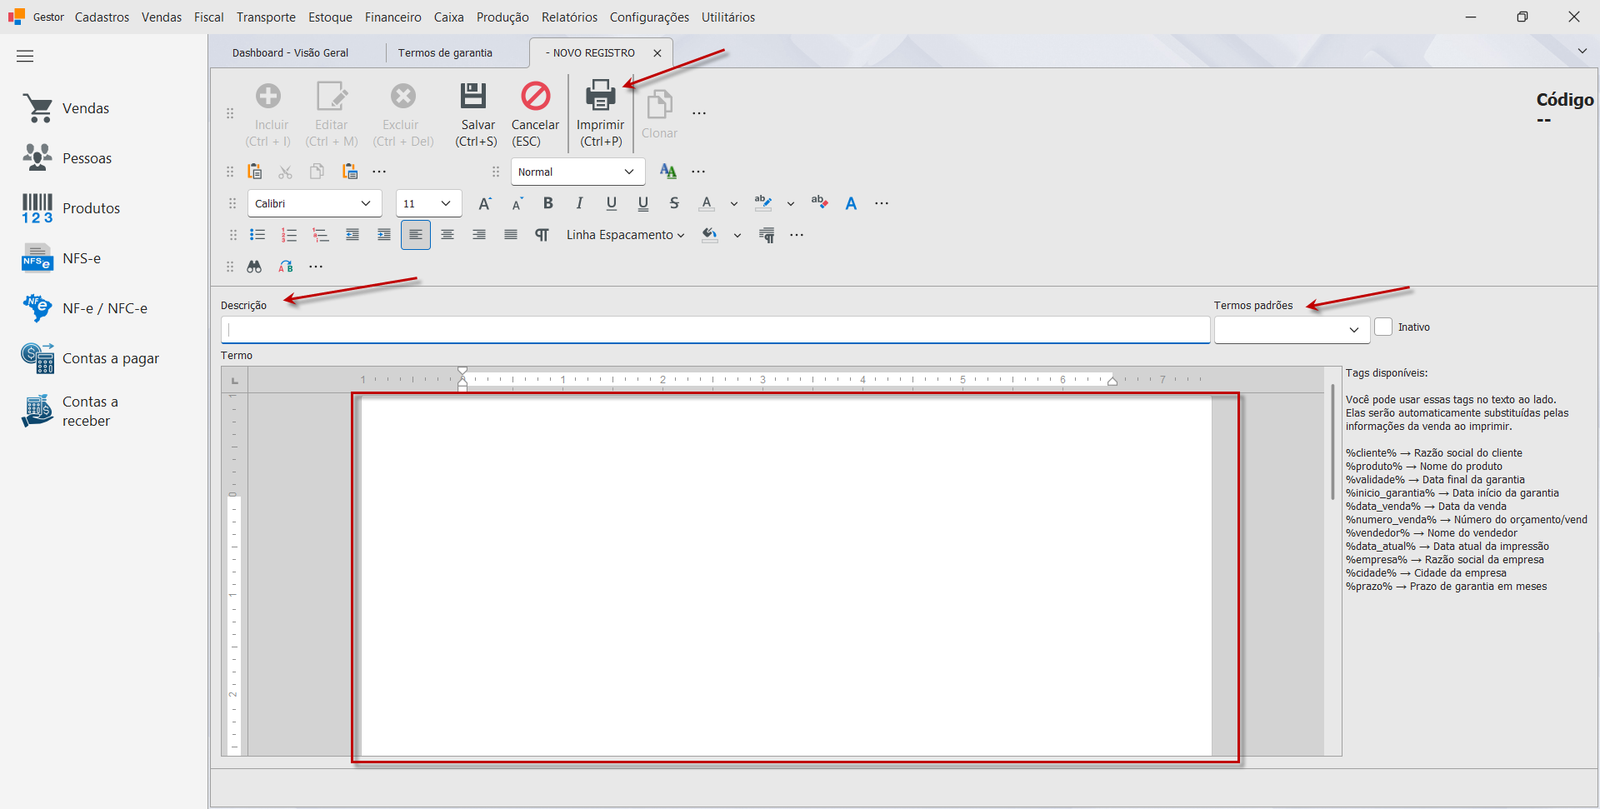The width and height of the screenshot is (1600, 809).
Task: Open Find with the binoculars icon
Action: point(254,267)
